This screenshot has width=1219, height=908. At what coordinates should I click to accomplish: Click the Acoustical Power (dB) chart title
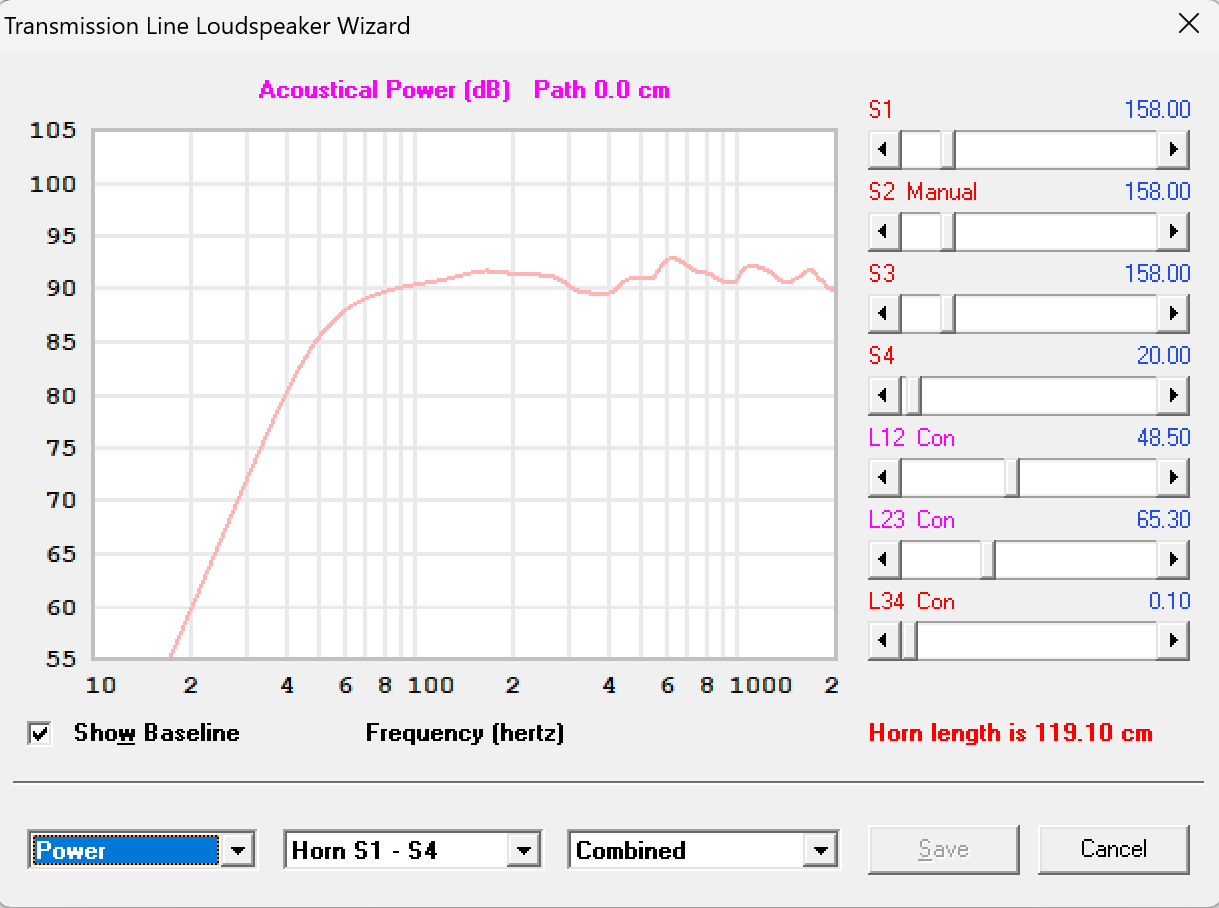tap(385, 90)
